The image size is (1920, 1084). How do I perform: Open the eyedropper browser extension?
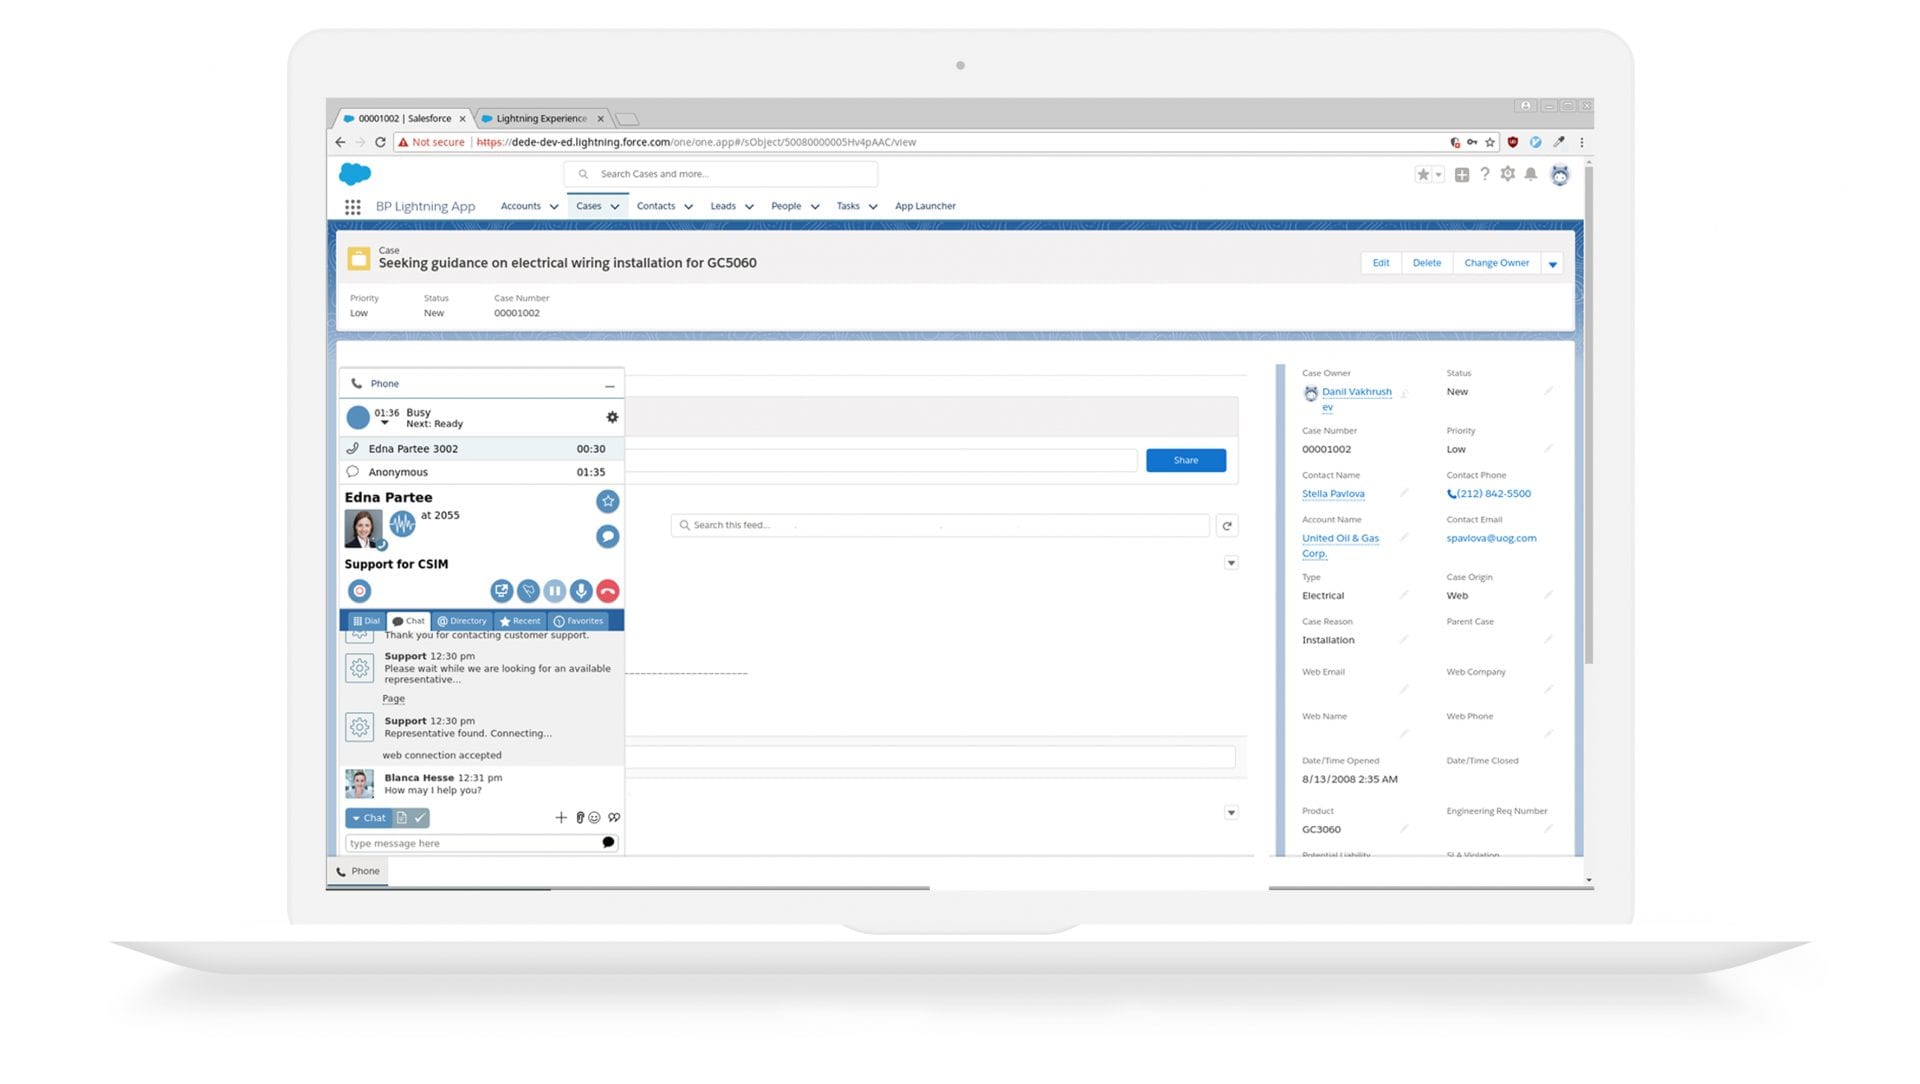1558,142
